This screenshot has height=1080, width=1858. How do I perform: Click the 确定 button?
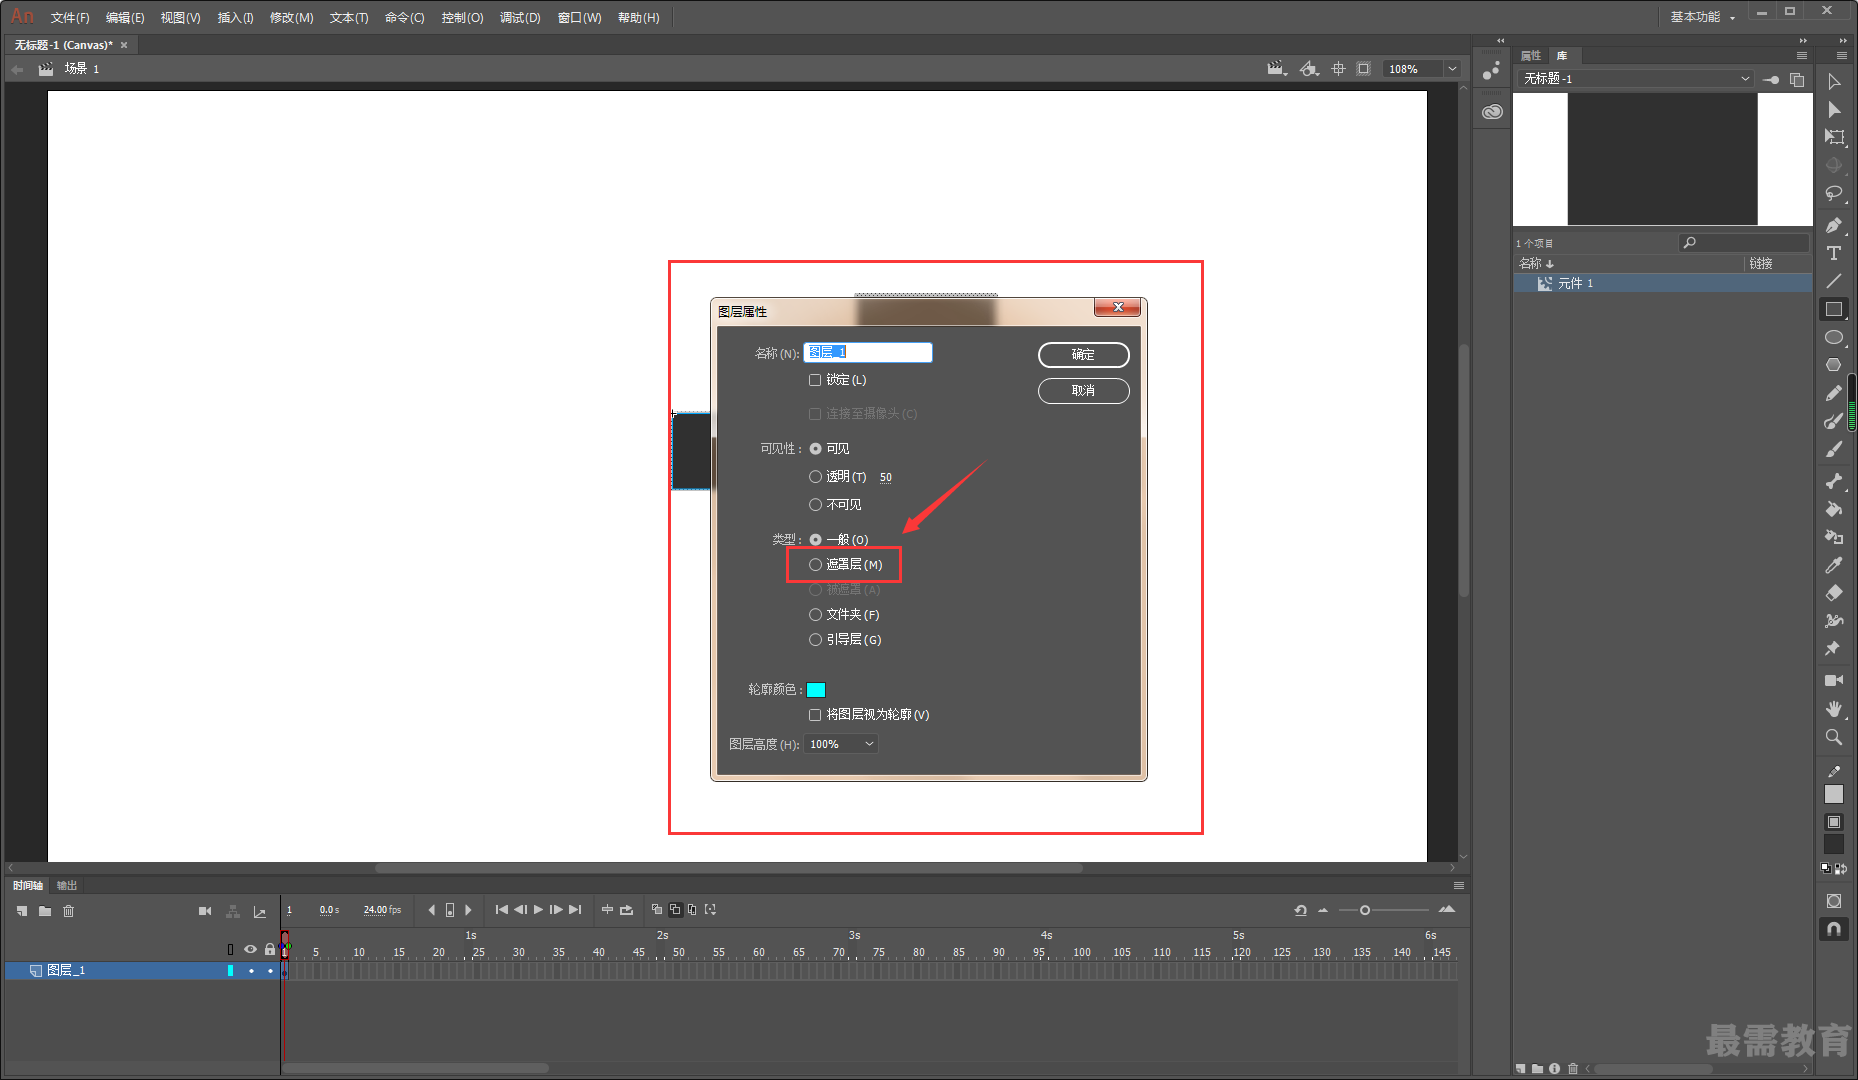click(1084, 355)
